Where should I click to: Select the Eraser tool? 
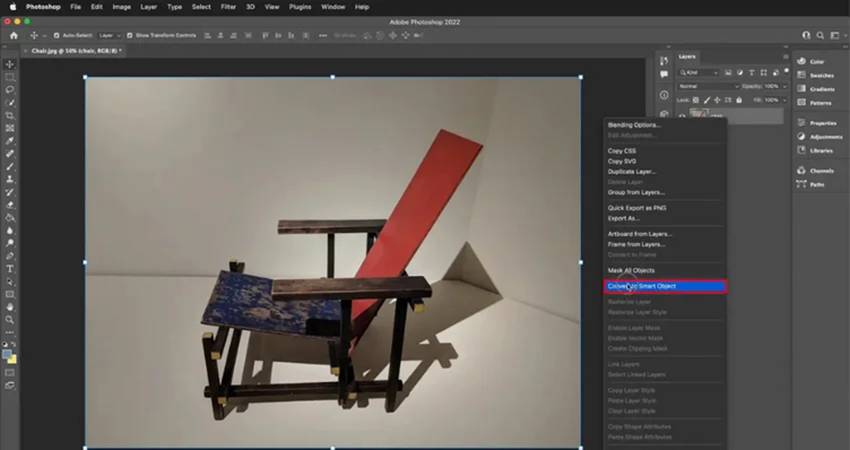[10, 205]
